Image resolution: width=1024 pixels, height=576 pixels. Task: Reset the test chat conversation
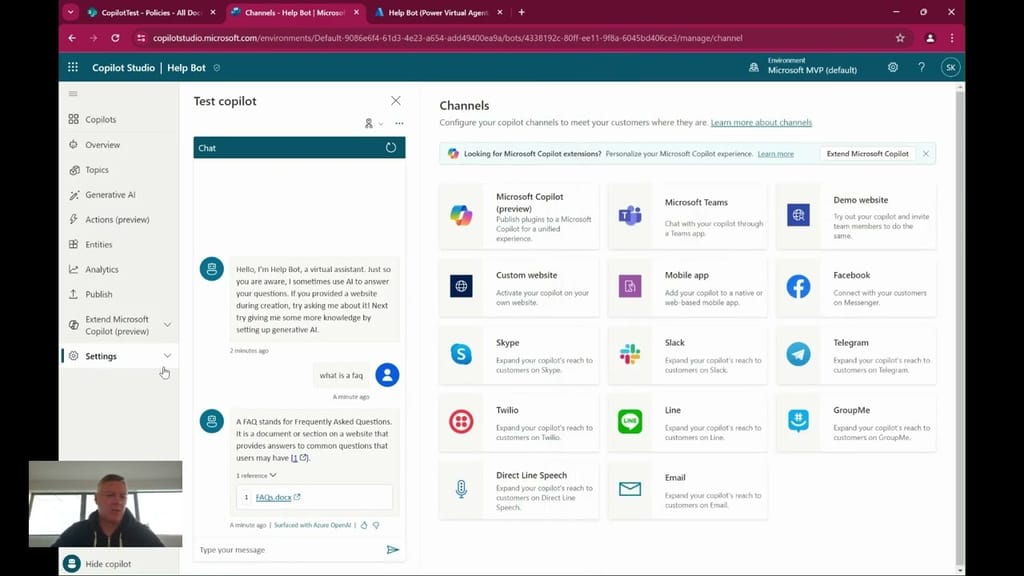(x=391, y=148)
